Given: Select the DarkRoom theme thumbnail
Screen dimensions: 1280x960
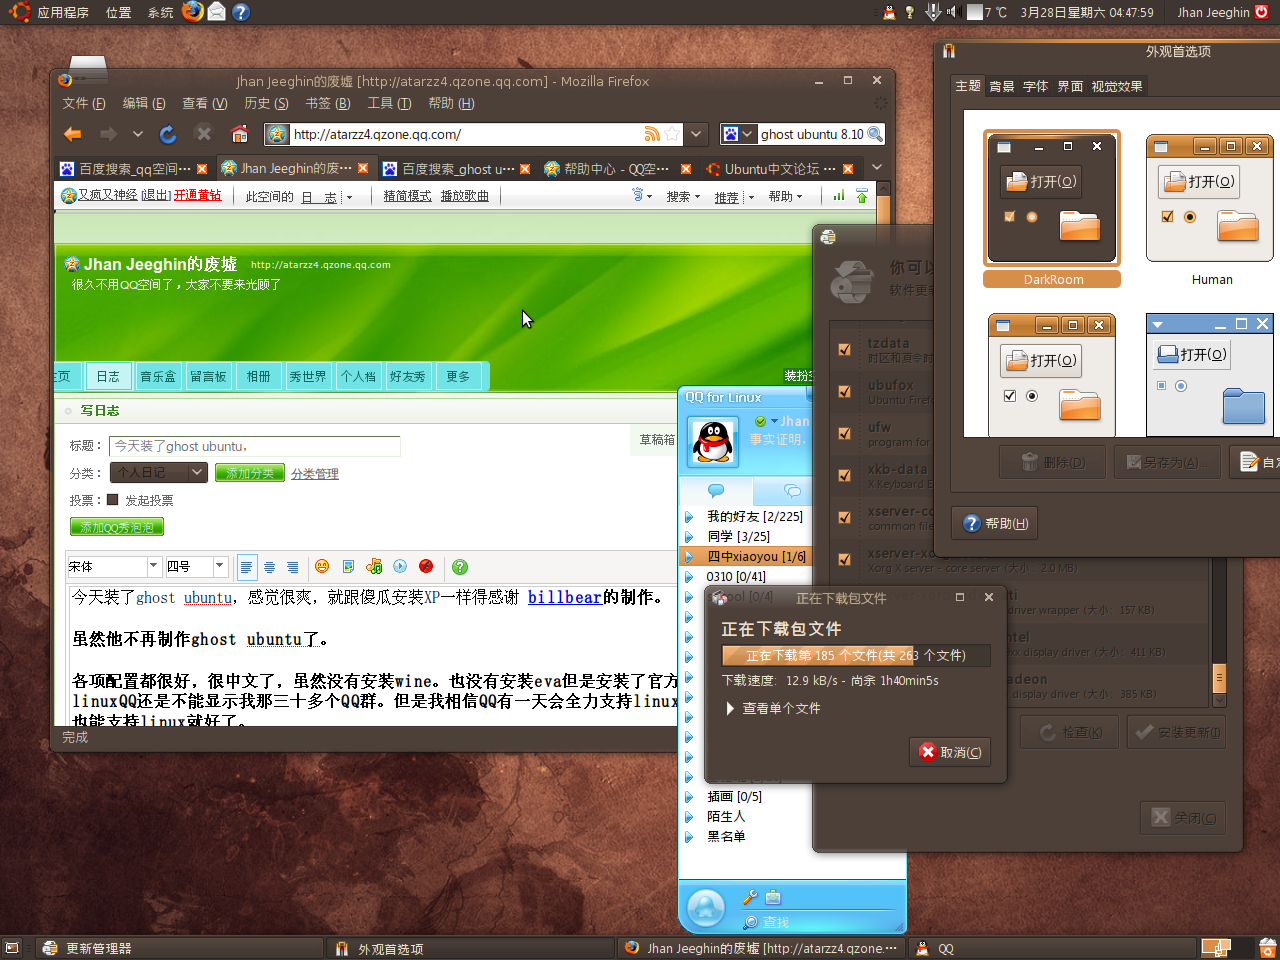Looking at the screenshot, I should tap(1052, 199).
